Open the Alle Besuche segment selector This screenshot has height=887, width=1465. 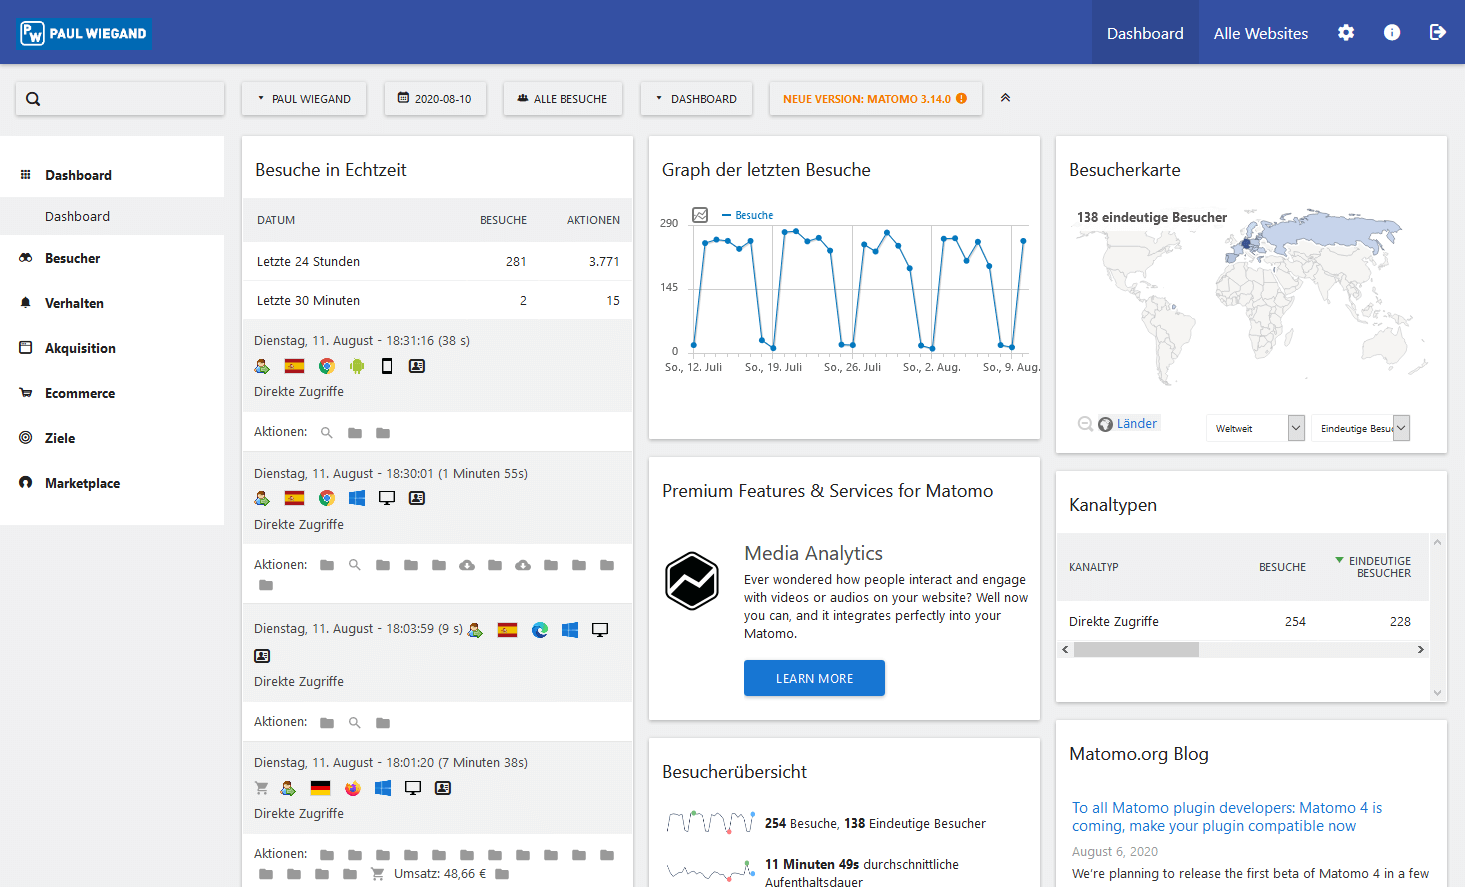[563, 99]
